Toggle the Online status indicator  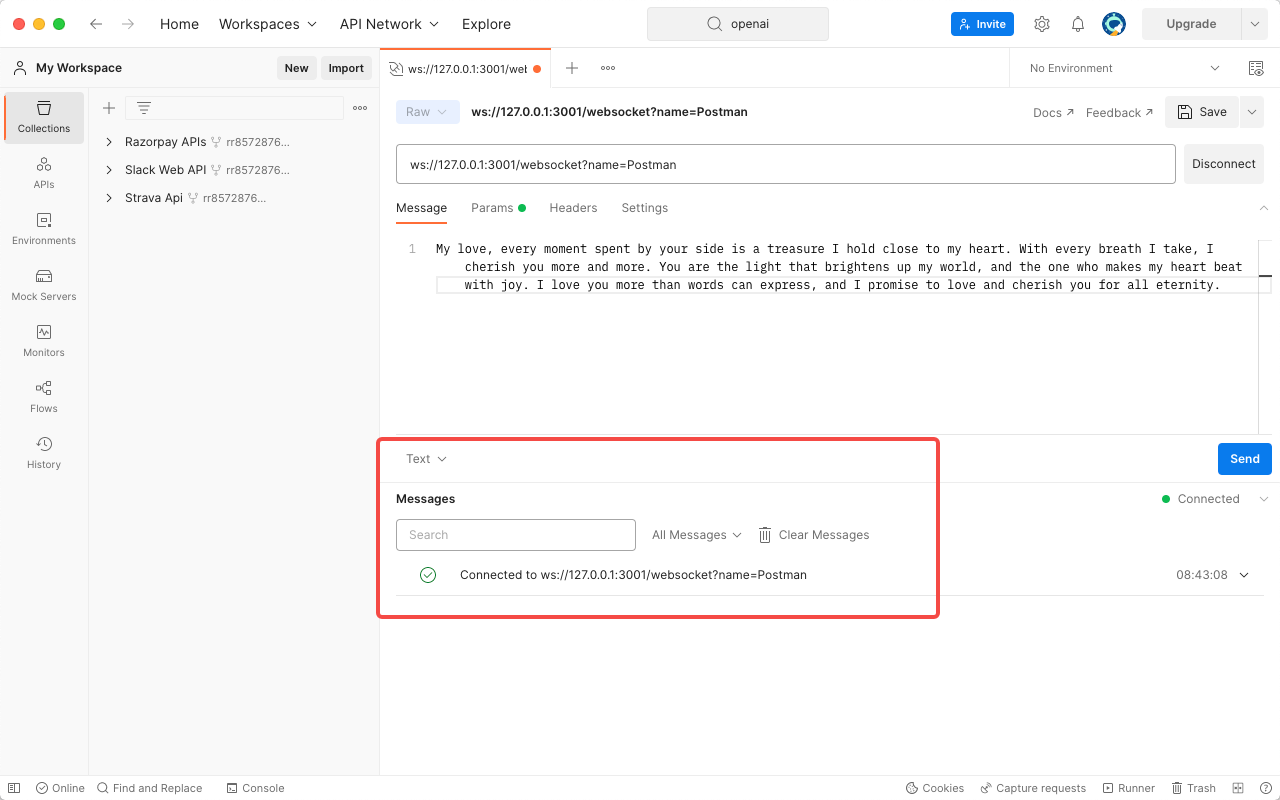59,788
